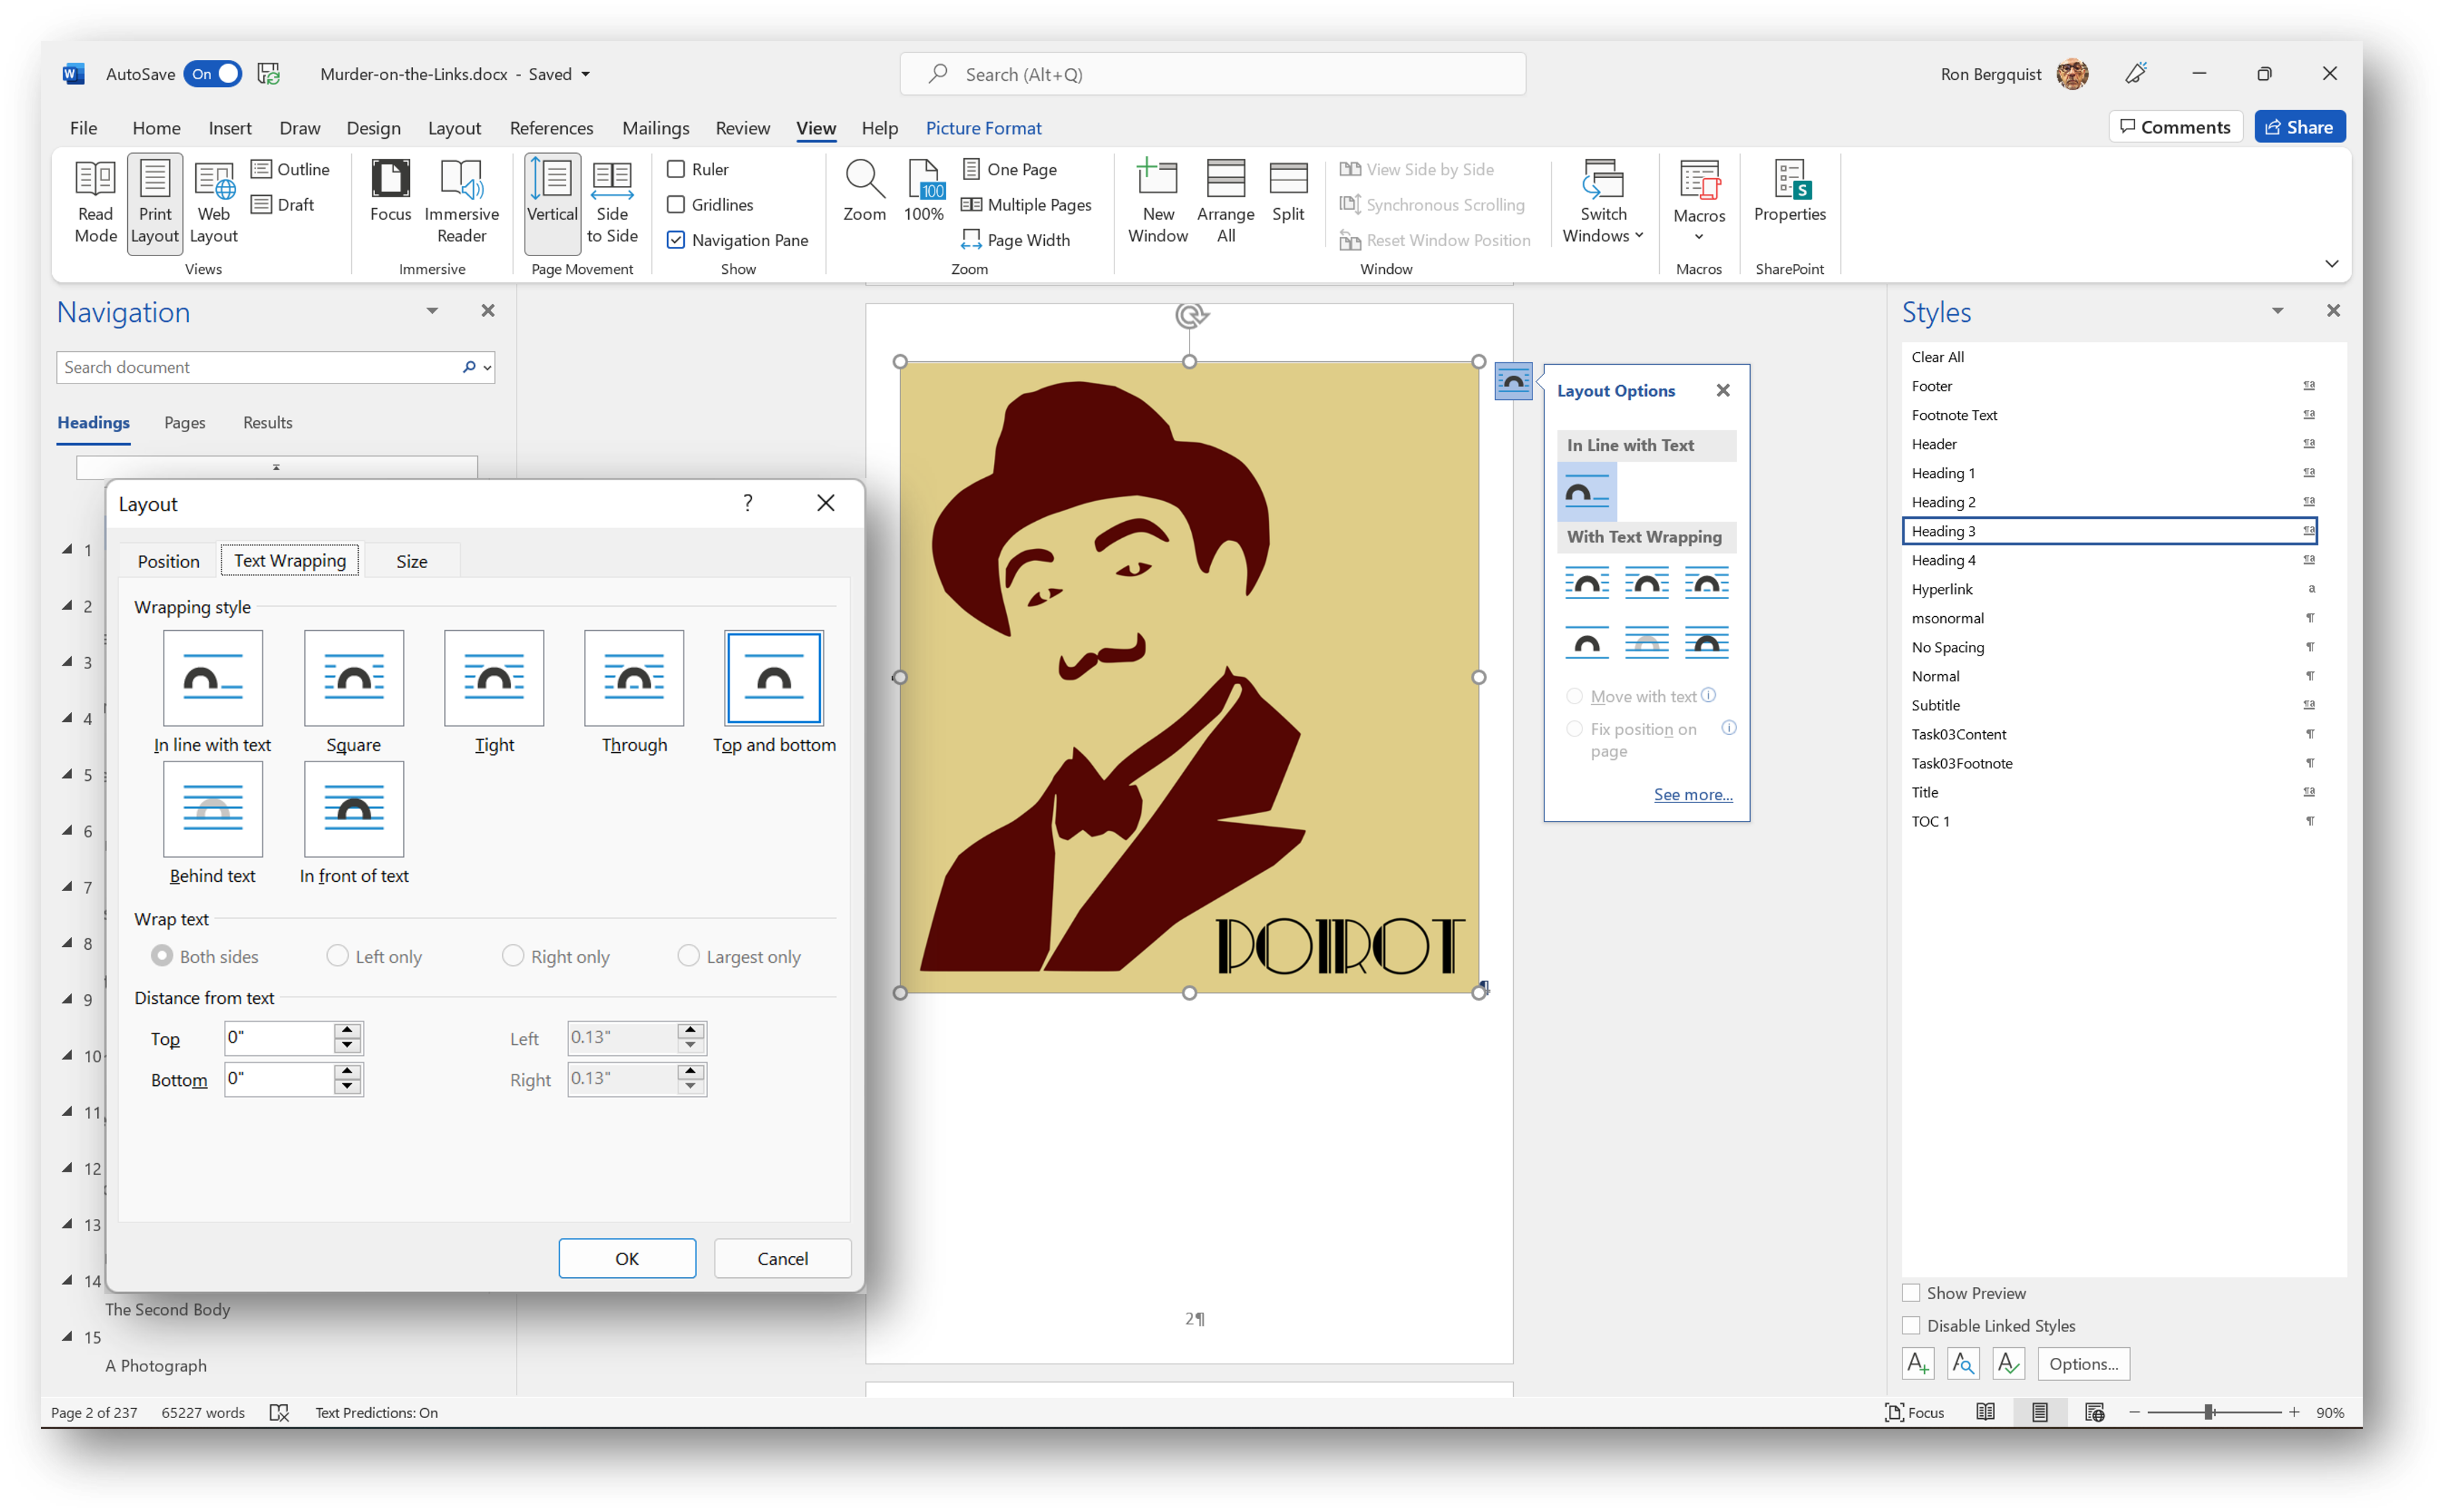This screenshot has width=2446, height=1512.
Task: Select the Square wrapping style icon
Action: click(353, 678)
